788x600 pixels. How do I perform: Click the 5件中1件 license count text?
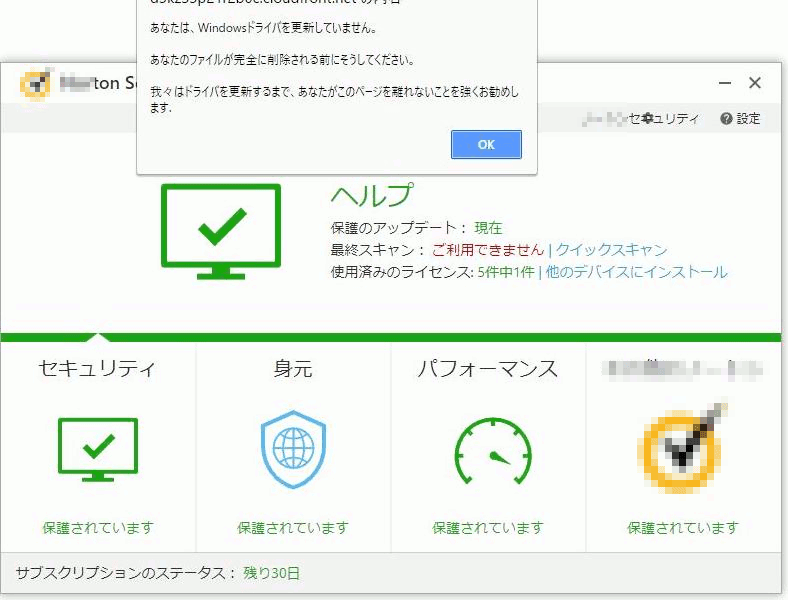(x=506, y=272)
